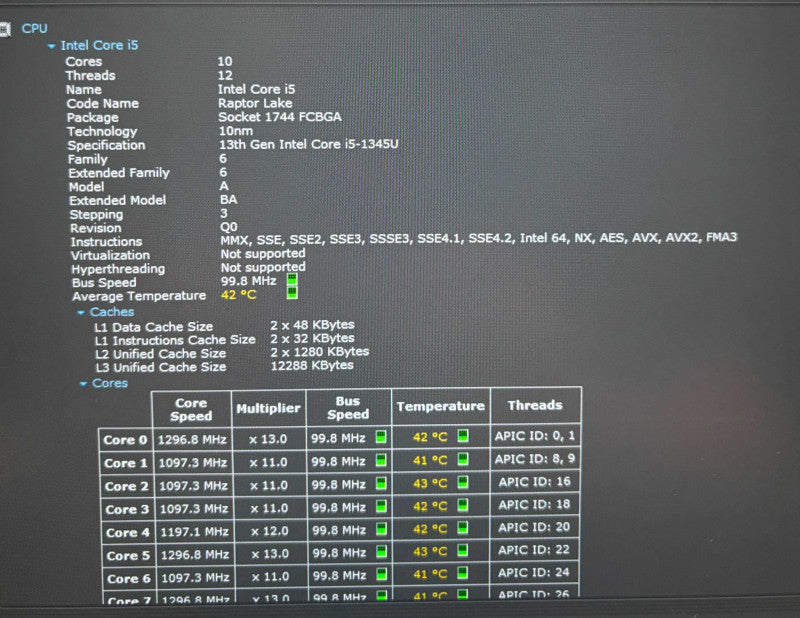The height and width of the screenshot is (618, 800).
Task: Click the L2 Unified Cache Size 2 x 1280 KBytes value
Action: (319, 352)
